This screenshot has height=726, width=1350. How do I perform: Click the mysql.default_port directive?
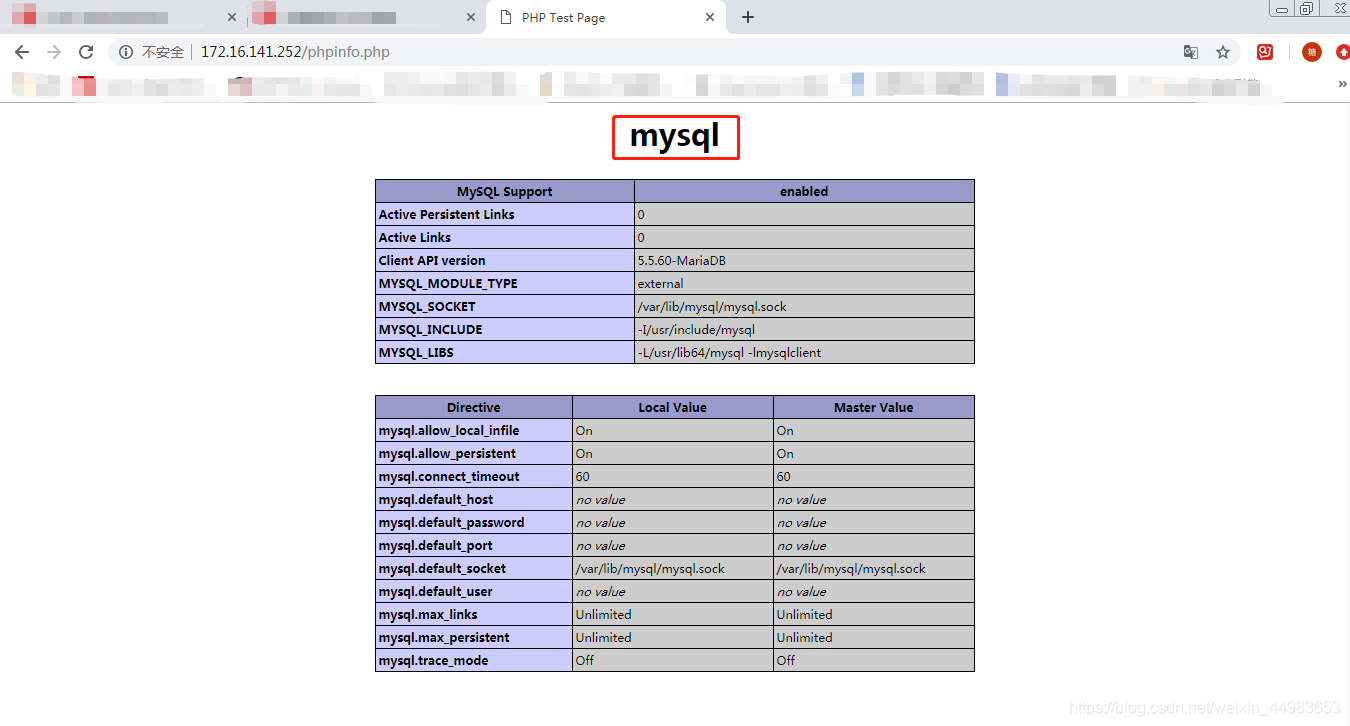[x=436, y=545]
